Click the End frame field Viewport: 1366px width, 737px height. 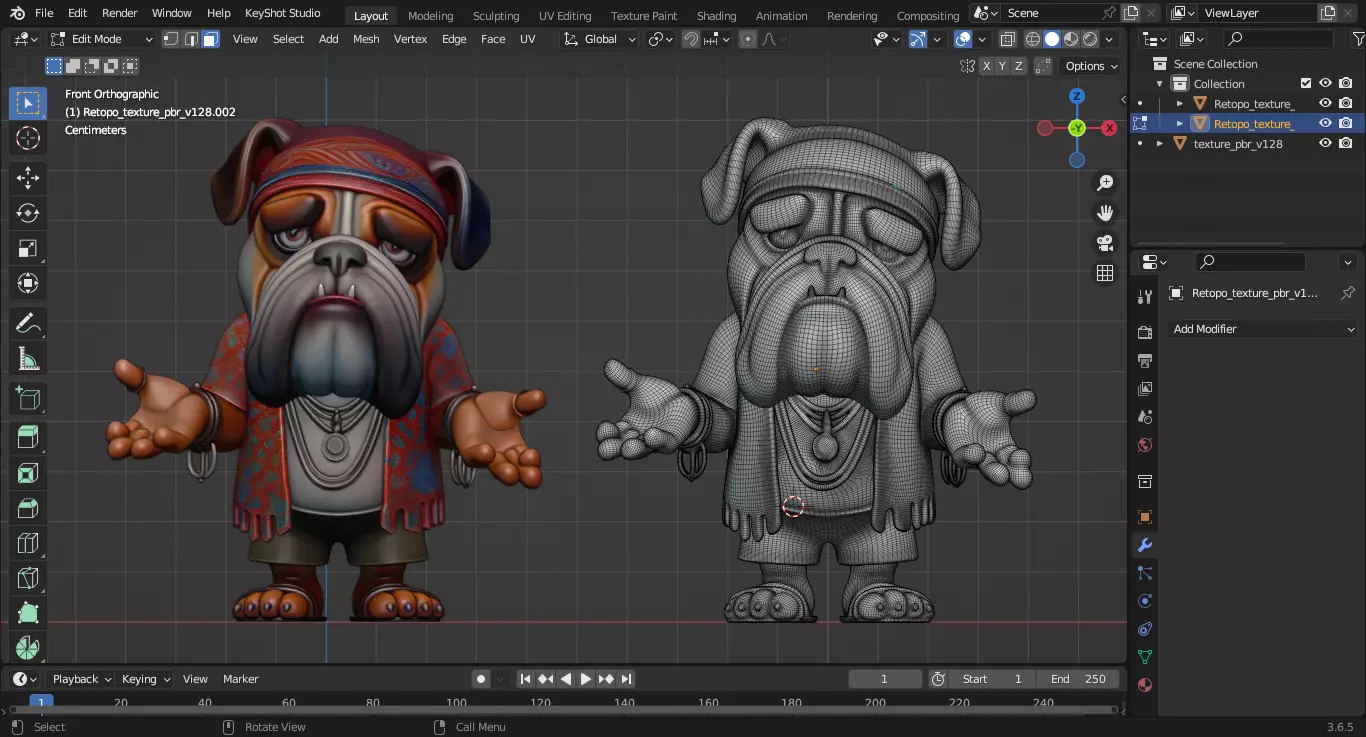click(x=1077, y=679)
